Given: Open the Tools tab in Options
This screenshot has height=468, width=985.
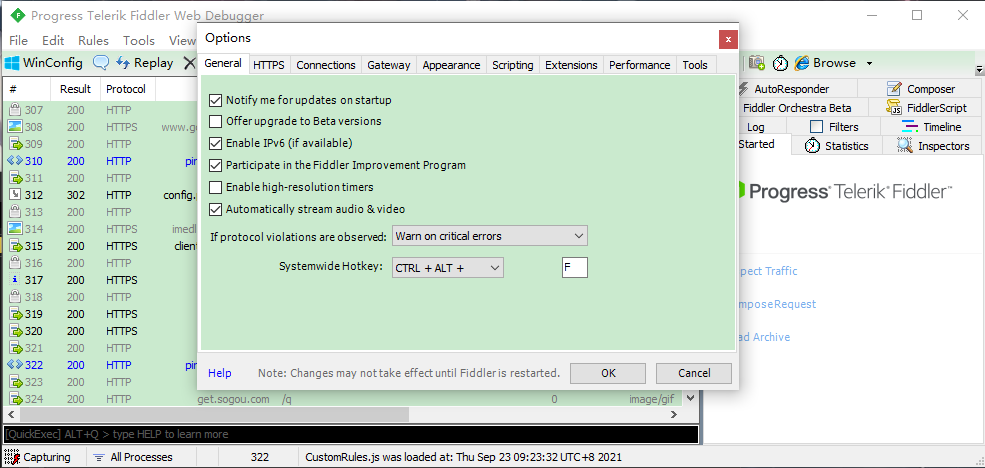Looking at the screenshot, I should pyautogui.click(x=695, y=65).
